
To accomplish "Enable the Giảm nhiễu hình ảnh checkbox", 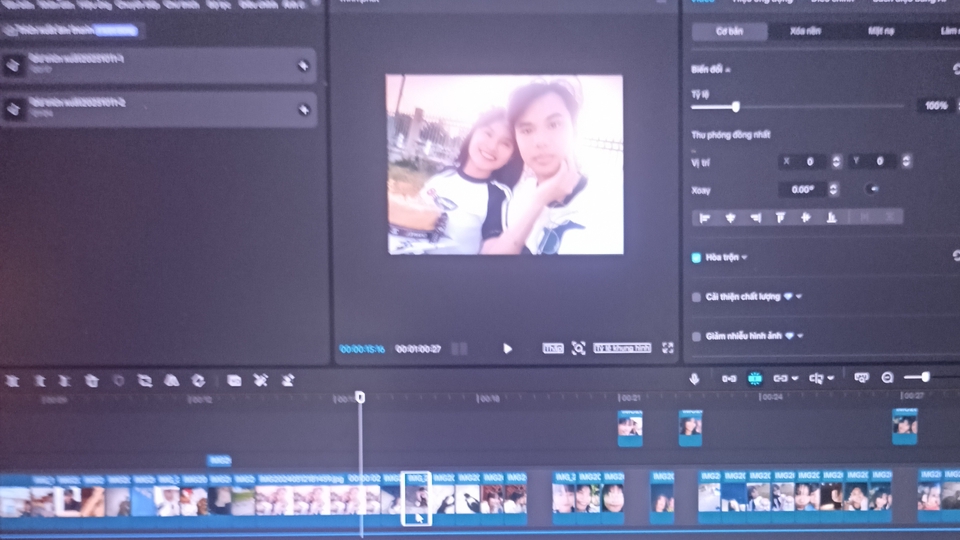I will pyautogui.click(x=697, y=336).
